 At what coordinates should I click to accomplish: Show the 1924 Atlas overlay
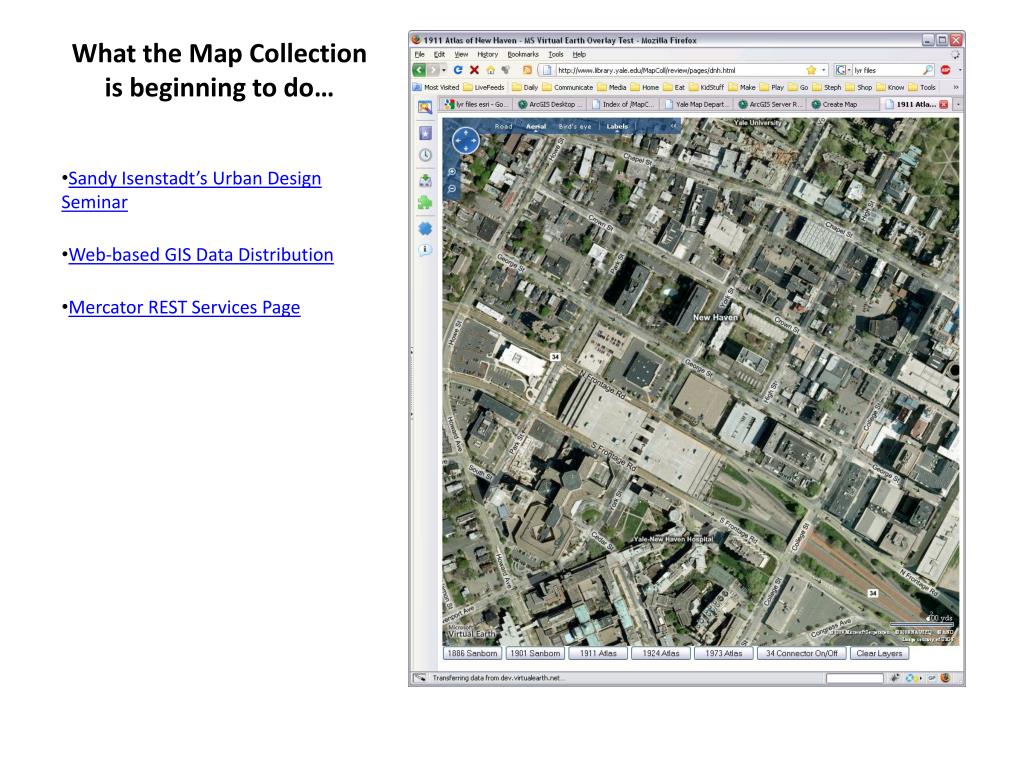tap(661, 653)
